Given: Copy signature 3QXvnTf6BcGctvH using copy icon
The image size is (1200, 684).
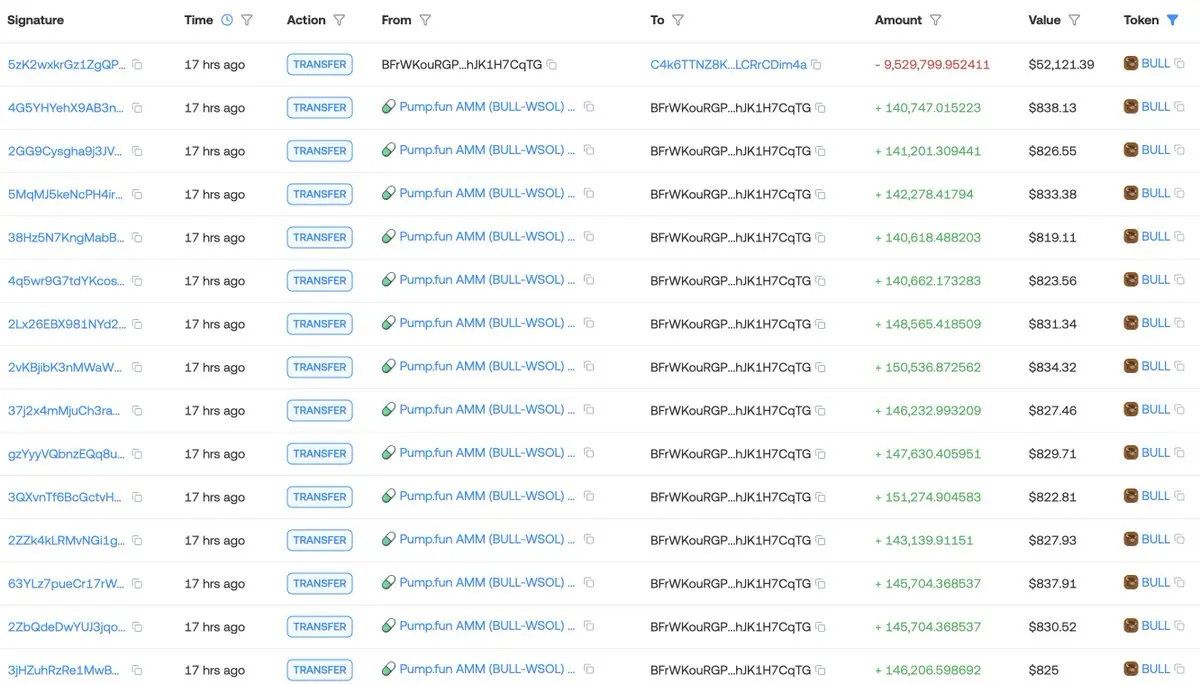Looking at the screenshot, I should [137, 497].
